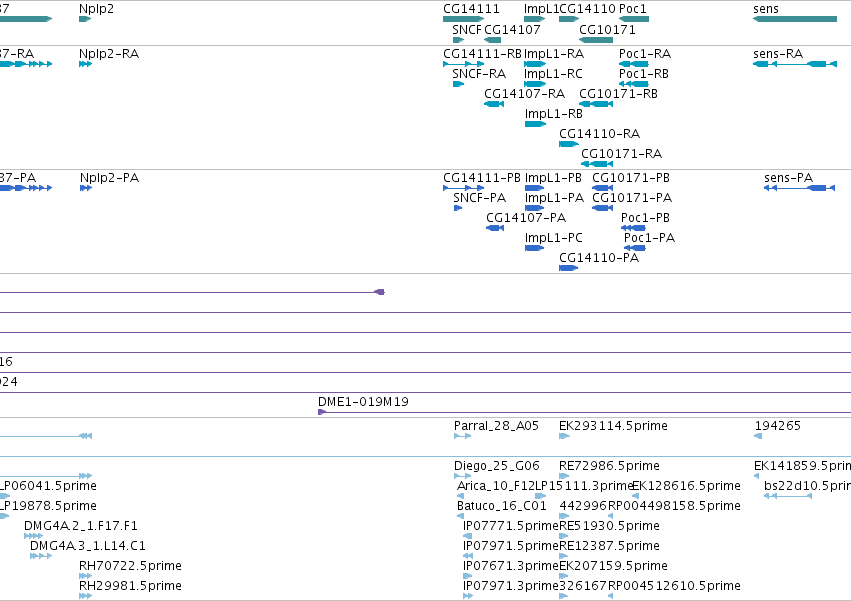
Task: Select the RE51930.5prime EST label
Action: tap(609, 526)
